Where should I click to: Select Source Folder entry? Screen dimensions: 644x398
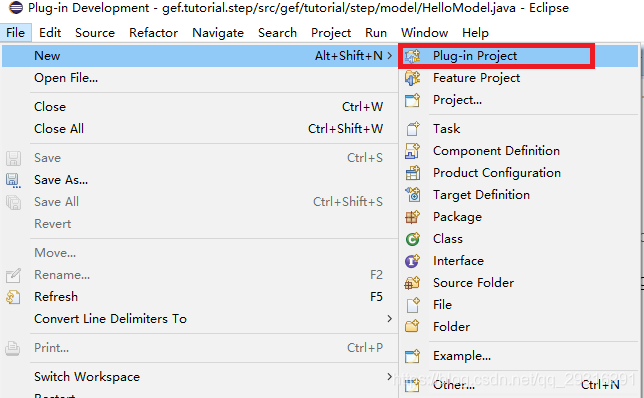(x=519, y=283)
